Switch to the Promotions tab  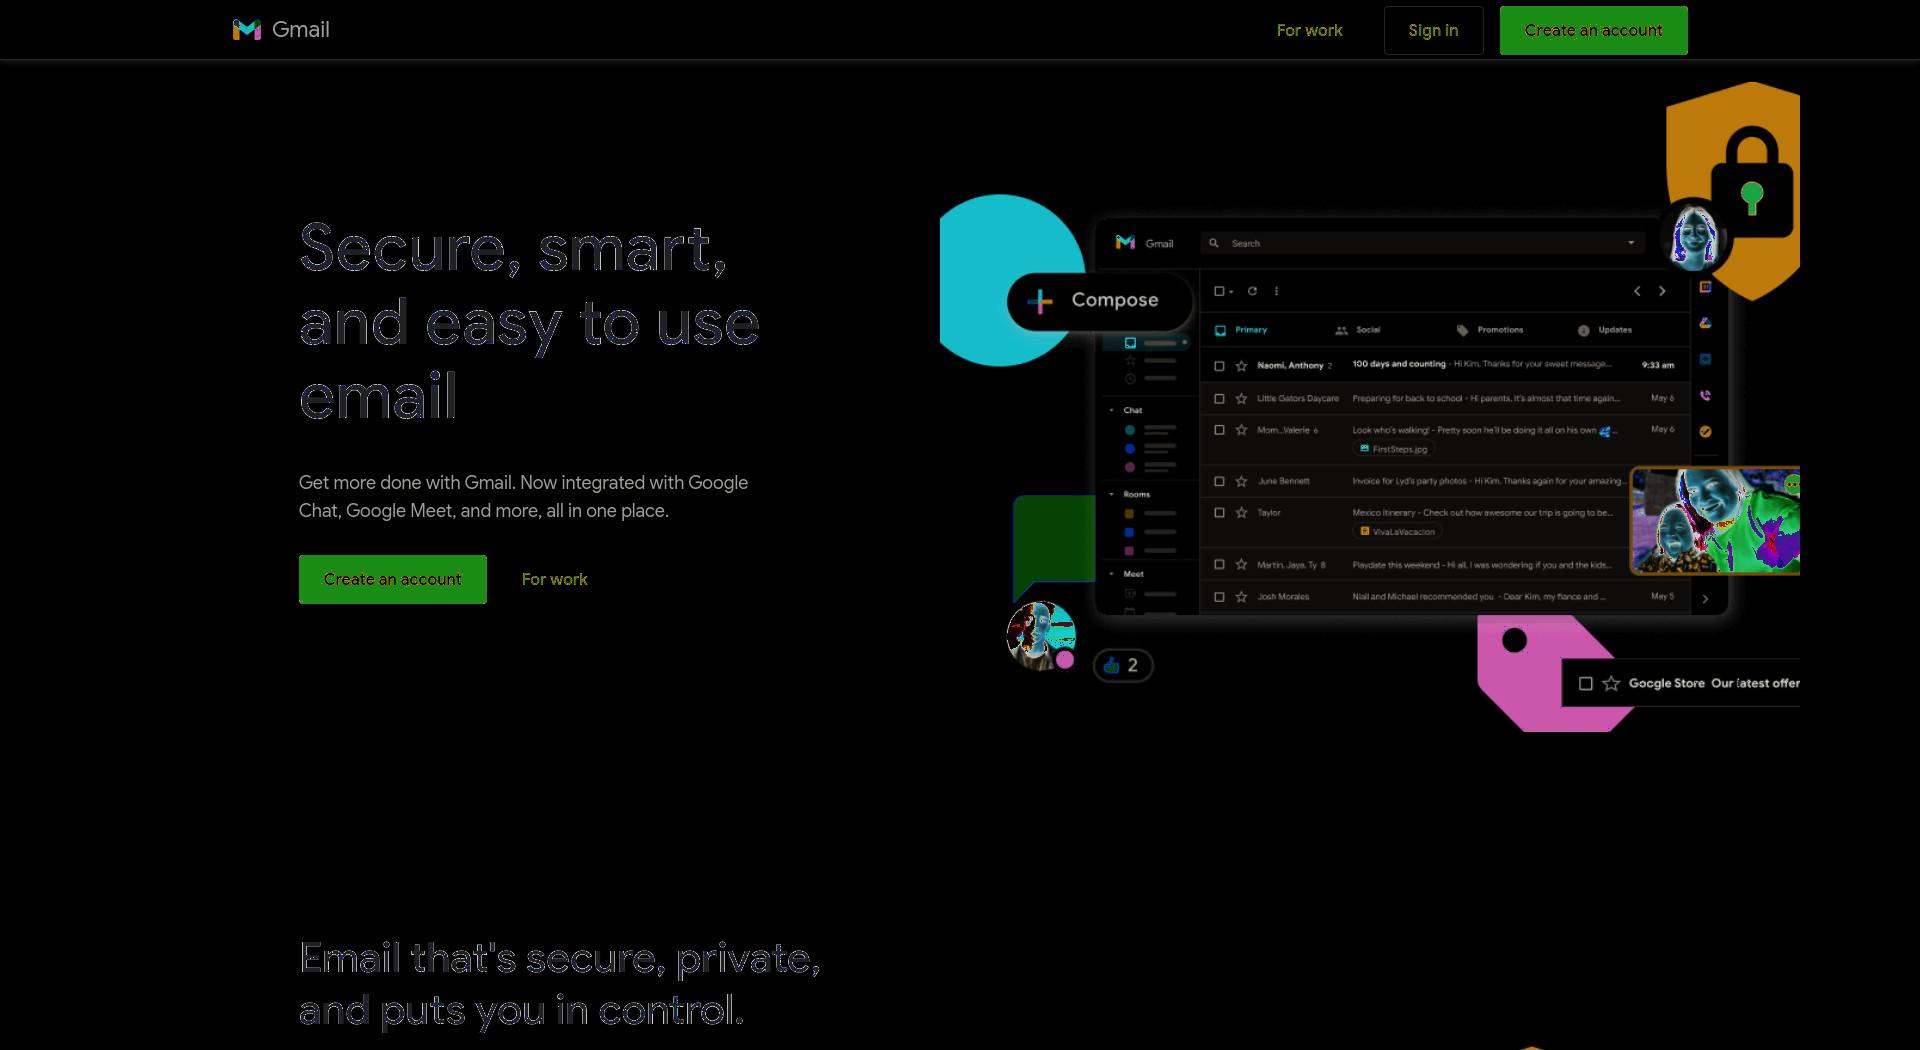click(1490, 330)
